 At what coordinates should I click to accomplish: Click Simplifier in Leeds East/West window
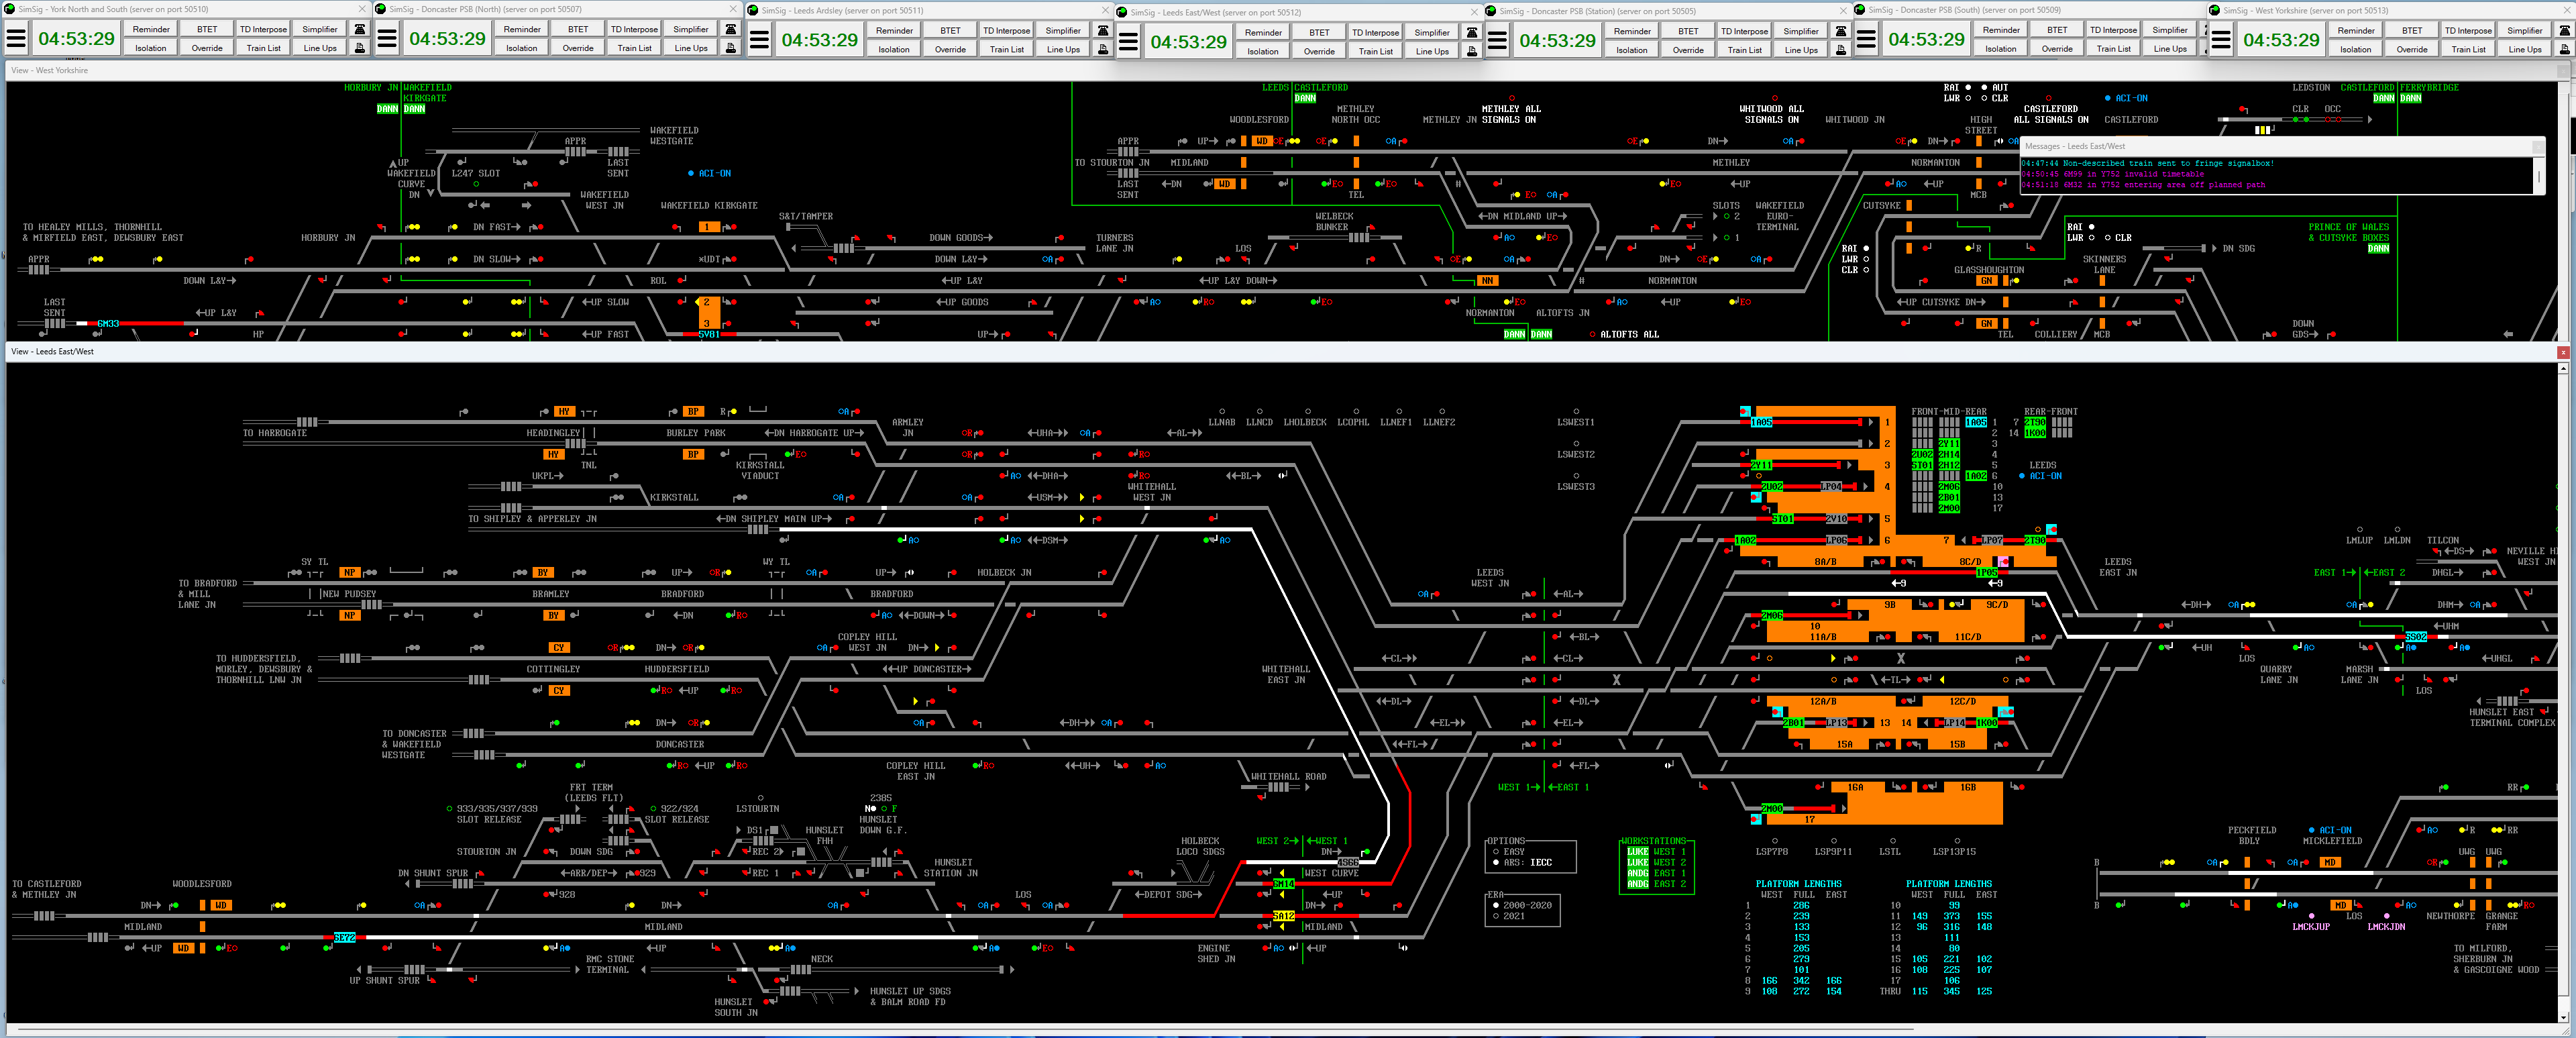[1432, 32]
